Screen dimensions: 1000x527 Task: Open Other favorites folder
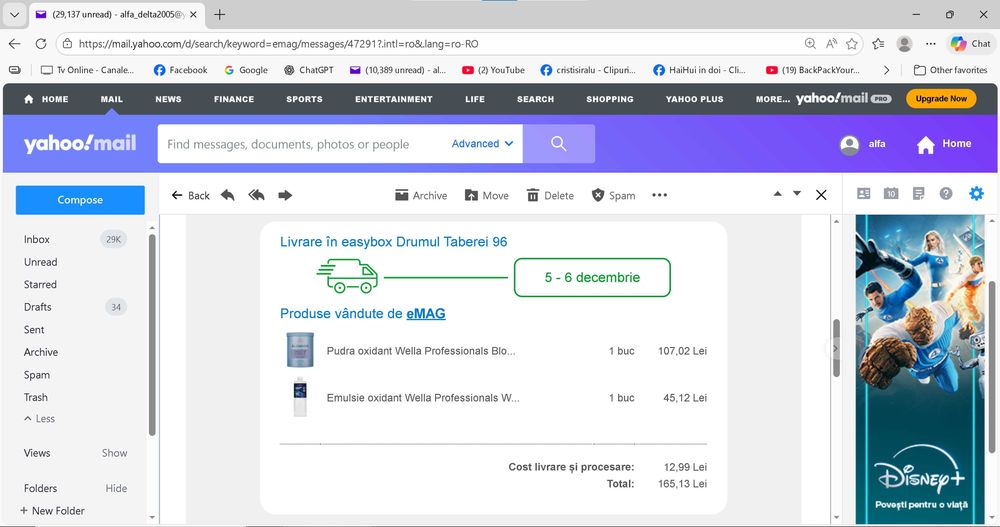coord(950,70)
